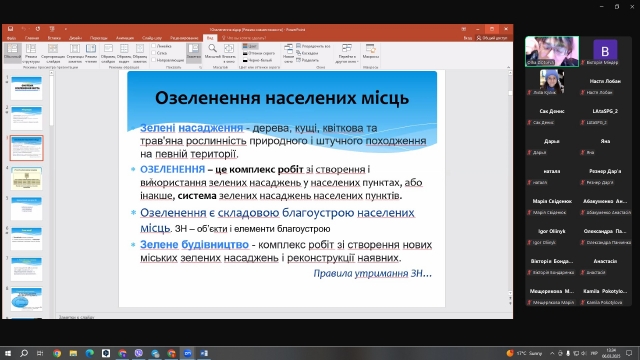This screenshot has height=360, width=640.
Task: Open the File (Файл) tab
Action: point(11,38)
